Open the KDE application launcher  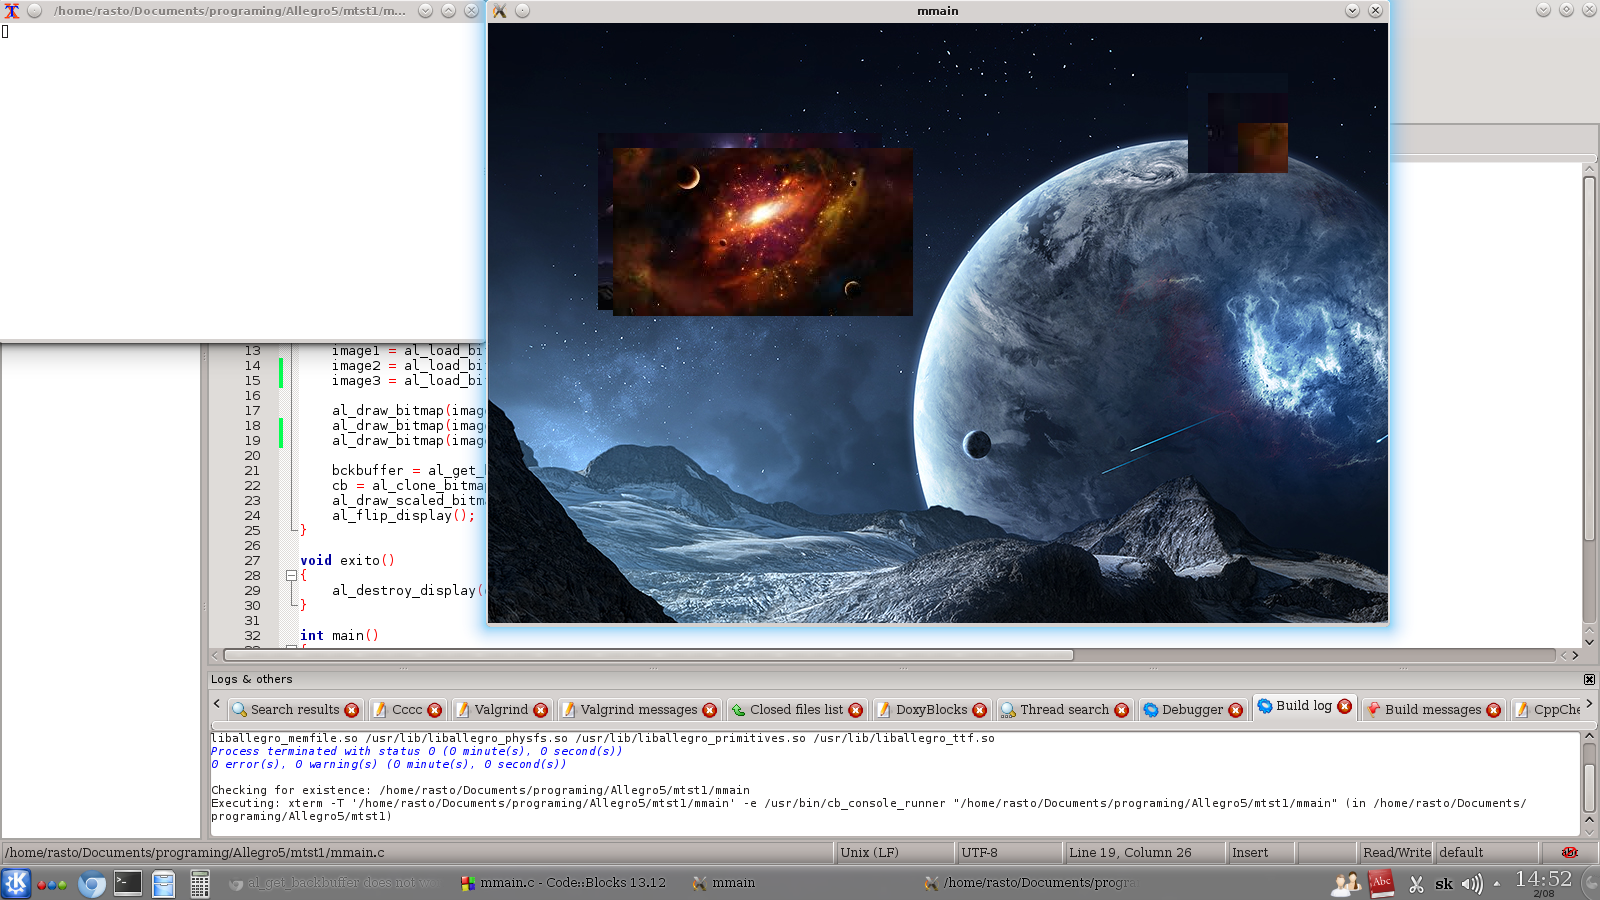click(x=16, y=883)
